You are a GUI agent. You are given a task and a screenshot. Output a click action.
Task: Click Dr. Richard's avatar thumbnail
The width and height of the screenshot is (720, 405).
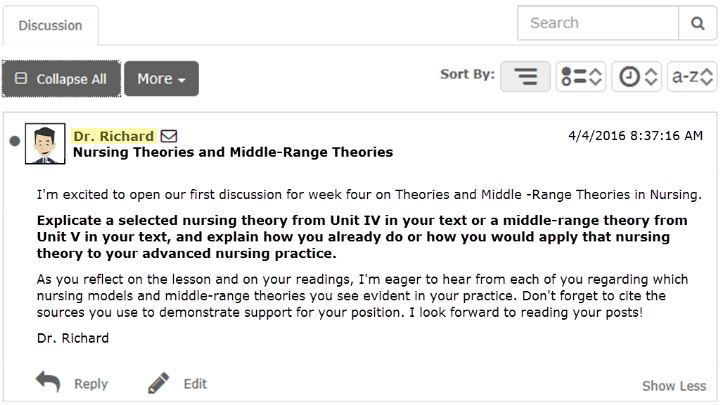click(45, 144)
